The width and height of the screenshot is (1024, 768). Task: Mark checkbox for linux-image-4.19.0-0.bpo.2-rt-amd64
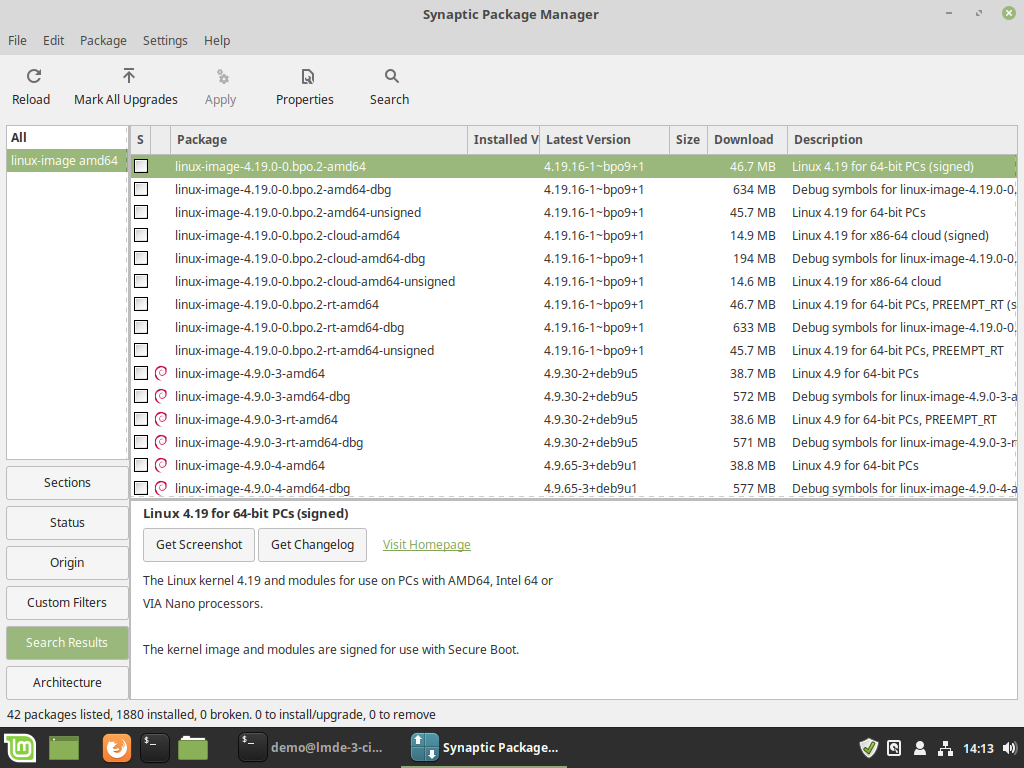tap(141, 304)
